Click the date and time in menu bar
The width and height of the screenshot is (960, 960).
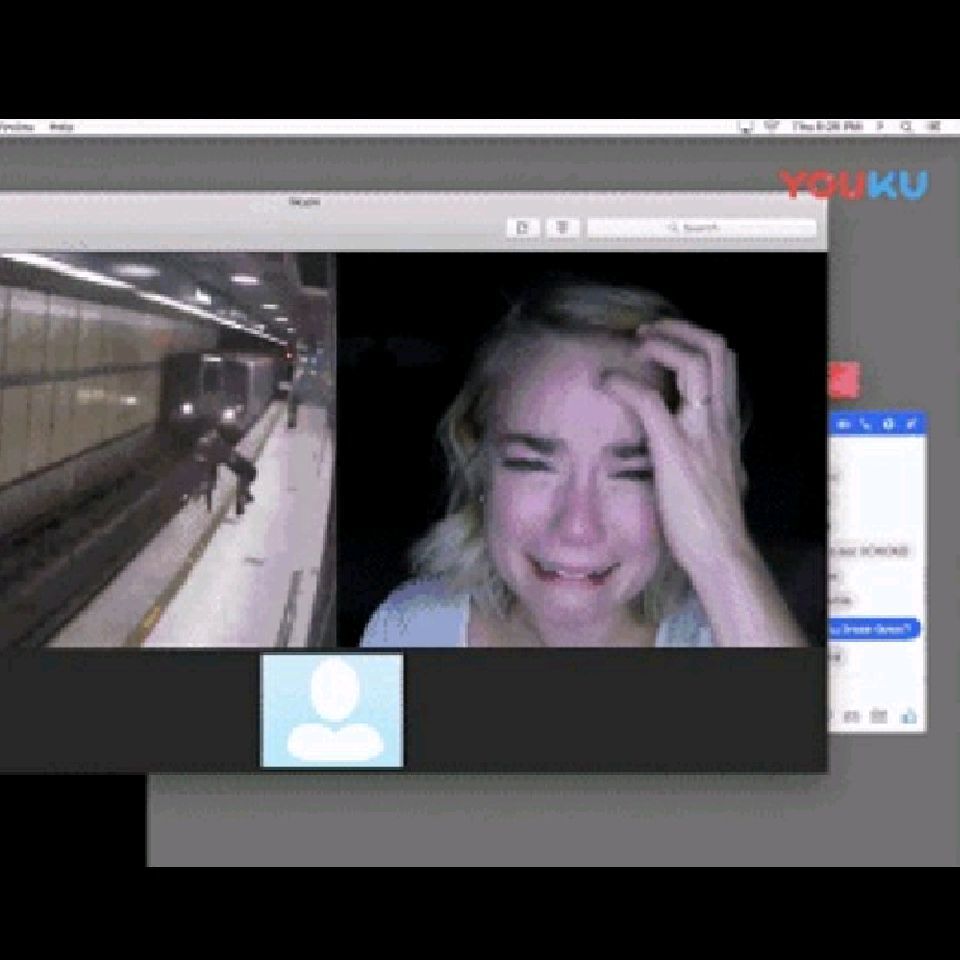pos(827,126)
